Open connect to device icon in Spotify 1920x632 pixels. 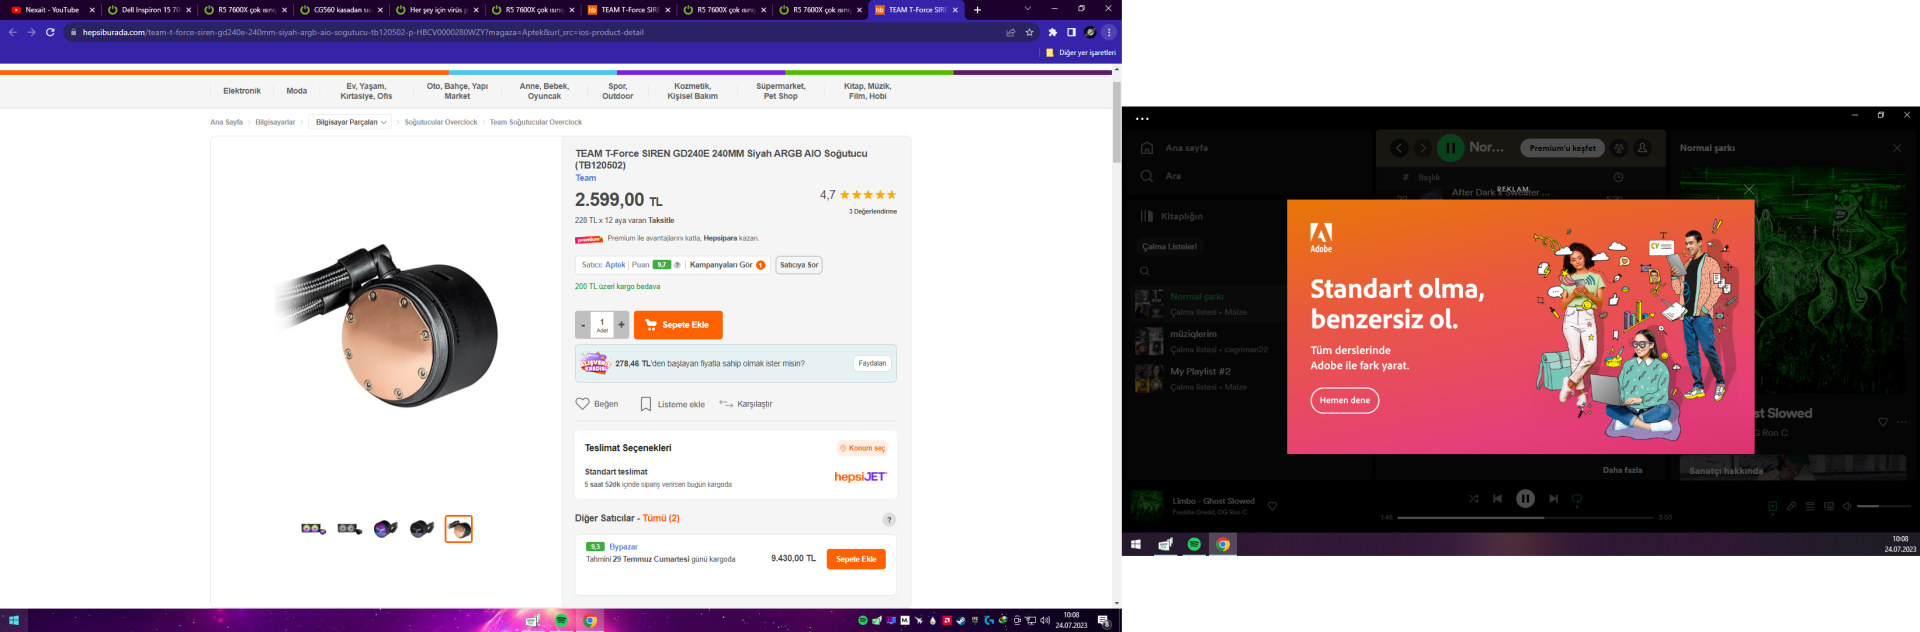[x=1829, y=506]
